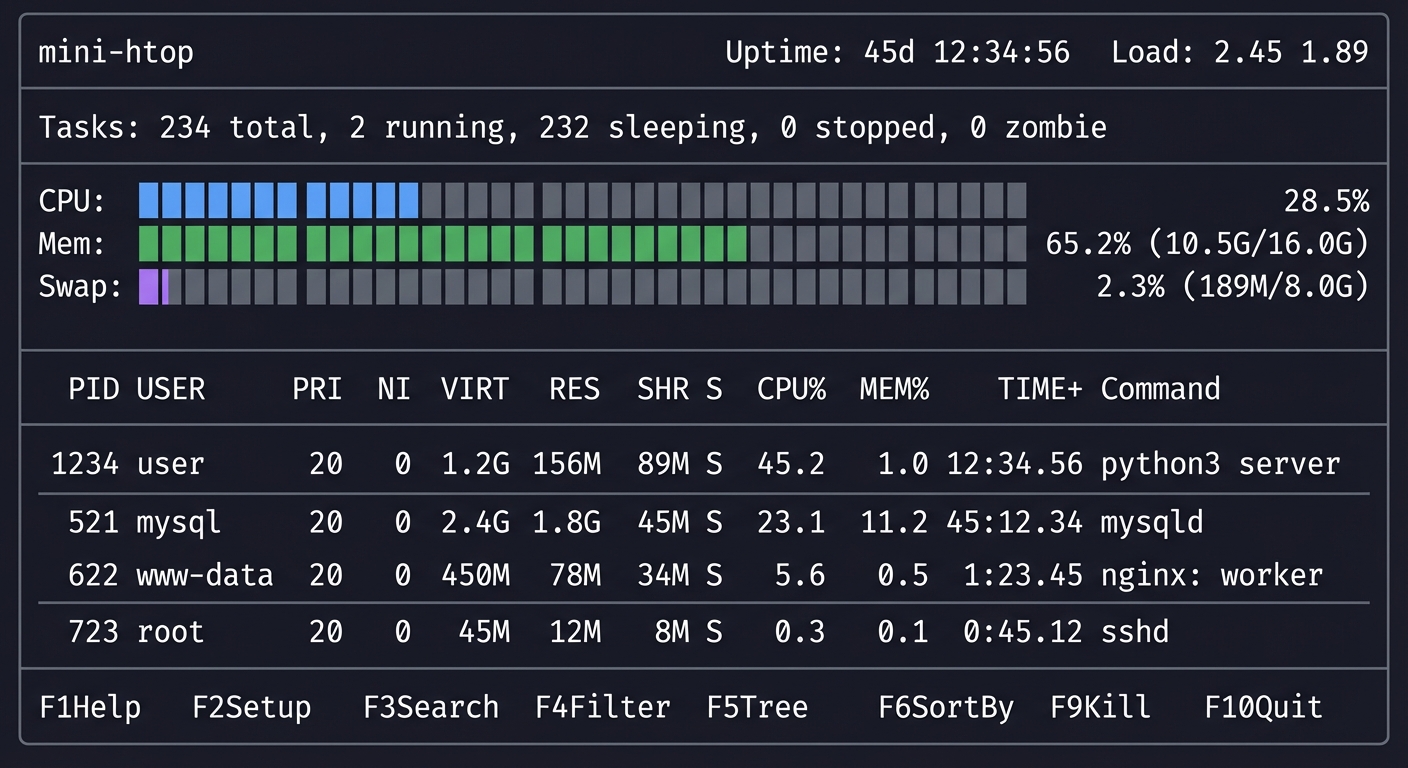Select the python3 server process row
The image size is (1408, 768).
click(x=700, y=463)
